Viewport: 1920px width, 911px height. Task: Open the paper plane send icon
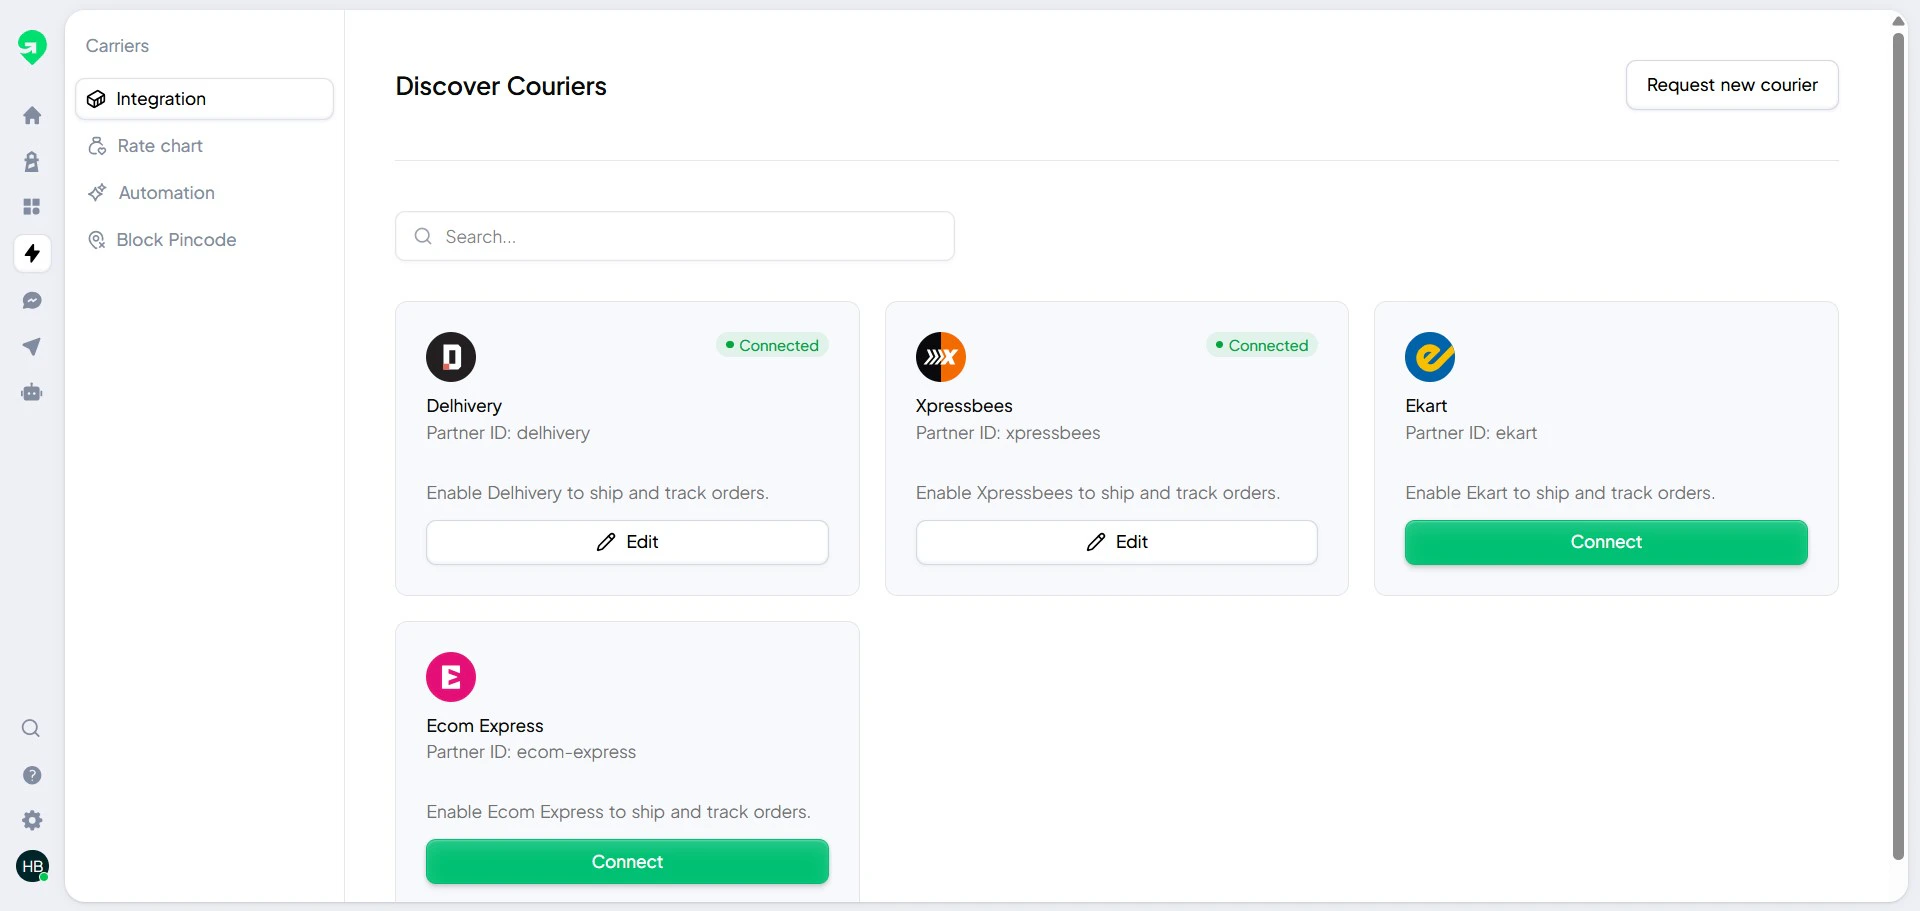click(32, 347)
